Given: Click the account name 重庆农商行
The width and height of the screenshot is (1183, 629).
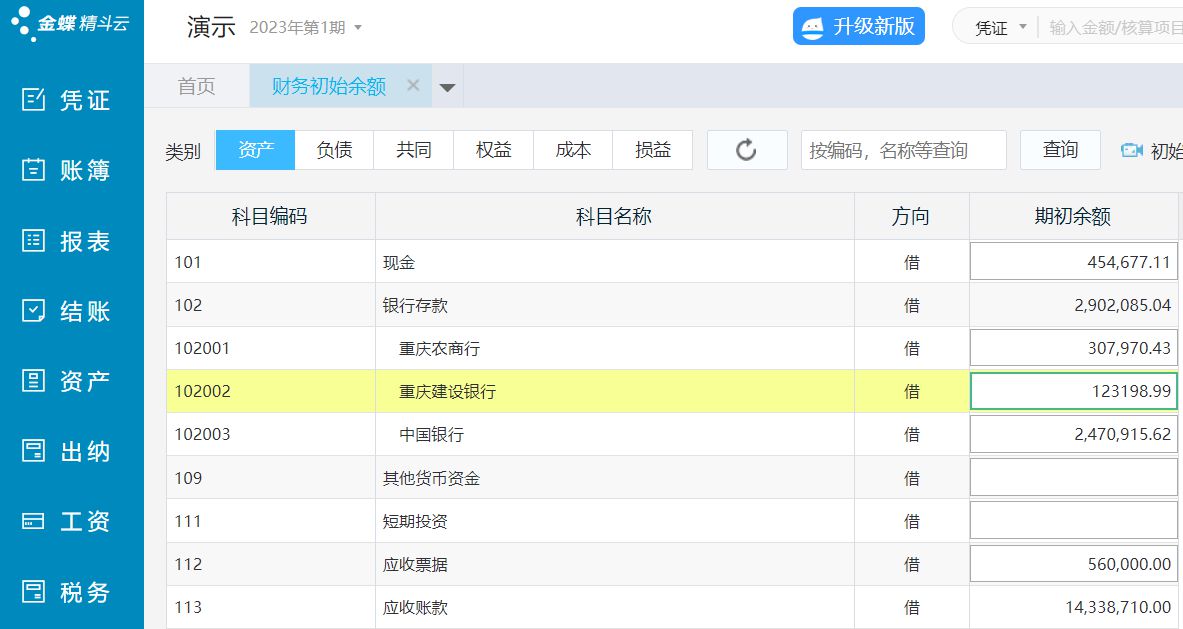Looking at the screenshot, I should pyautogui.click(x=439, y=348).
